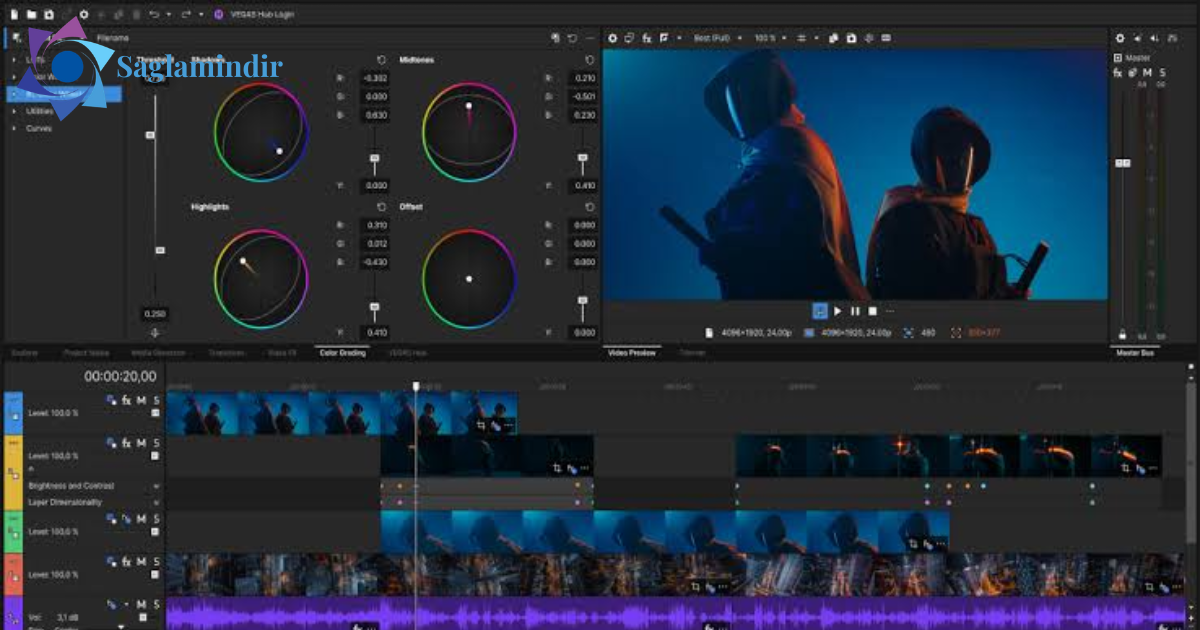
Task: Mute the blue video track
Action: pyautogui.click(x=141, y=400)
